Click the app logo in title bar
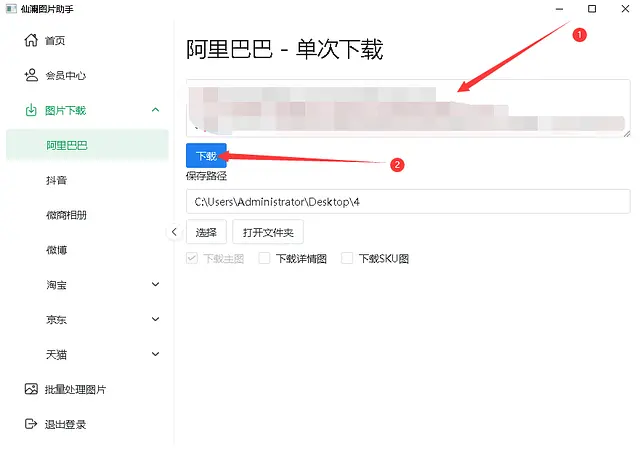Viewport: 640px width, 476px height. tap(11, 9)
